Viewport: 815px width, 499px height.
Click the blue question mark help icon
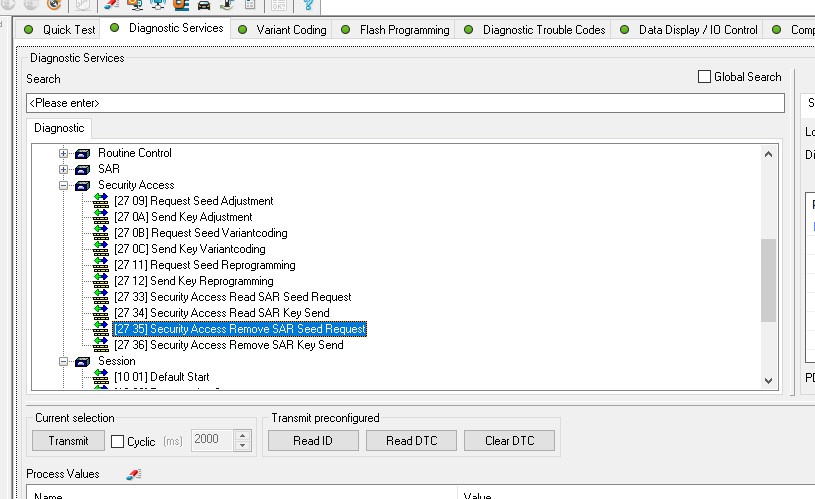point(309,5)
